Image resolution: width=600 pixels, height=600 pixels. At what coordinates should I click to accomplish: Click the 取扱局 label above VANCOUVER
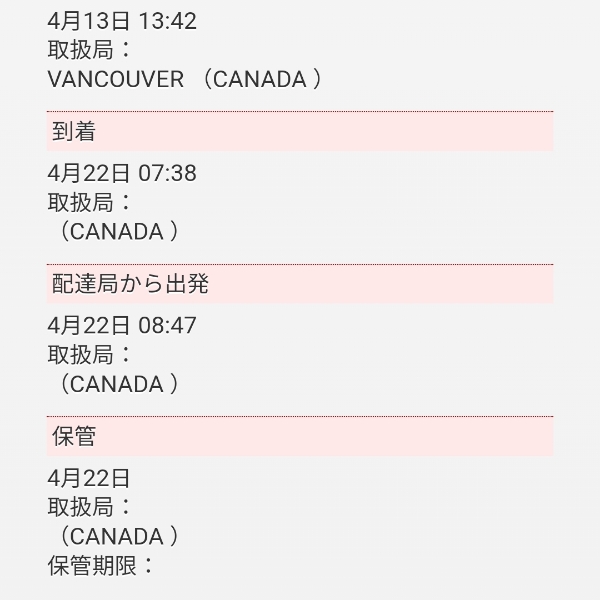point(90,50)
